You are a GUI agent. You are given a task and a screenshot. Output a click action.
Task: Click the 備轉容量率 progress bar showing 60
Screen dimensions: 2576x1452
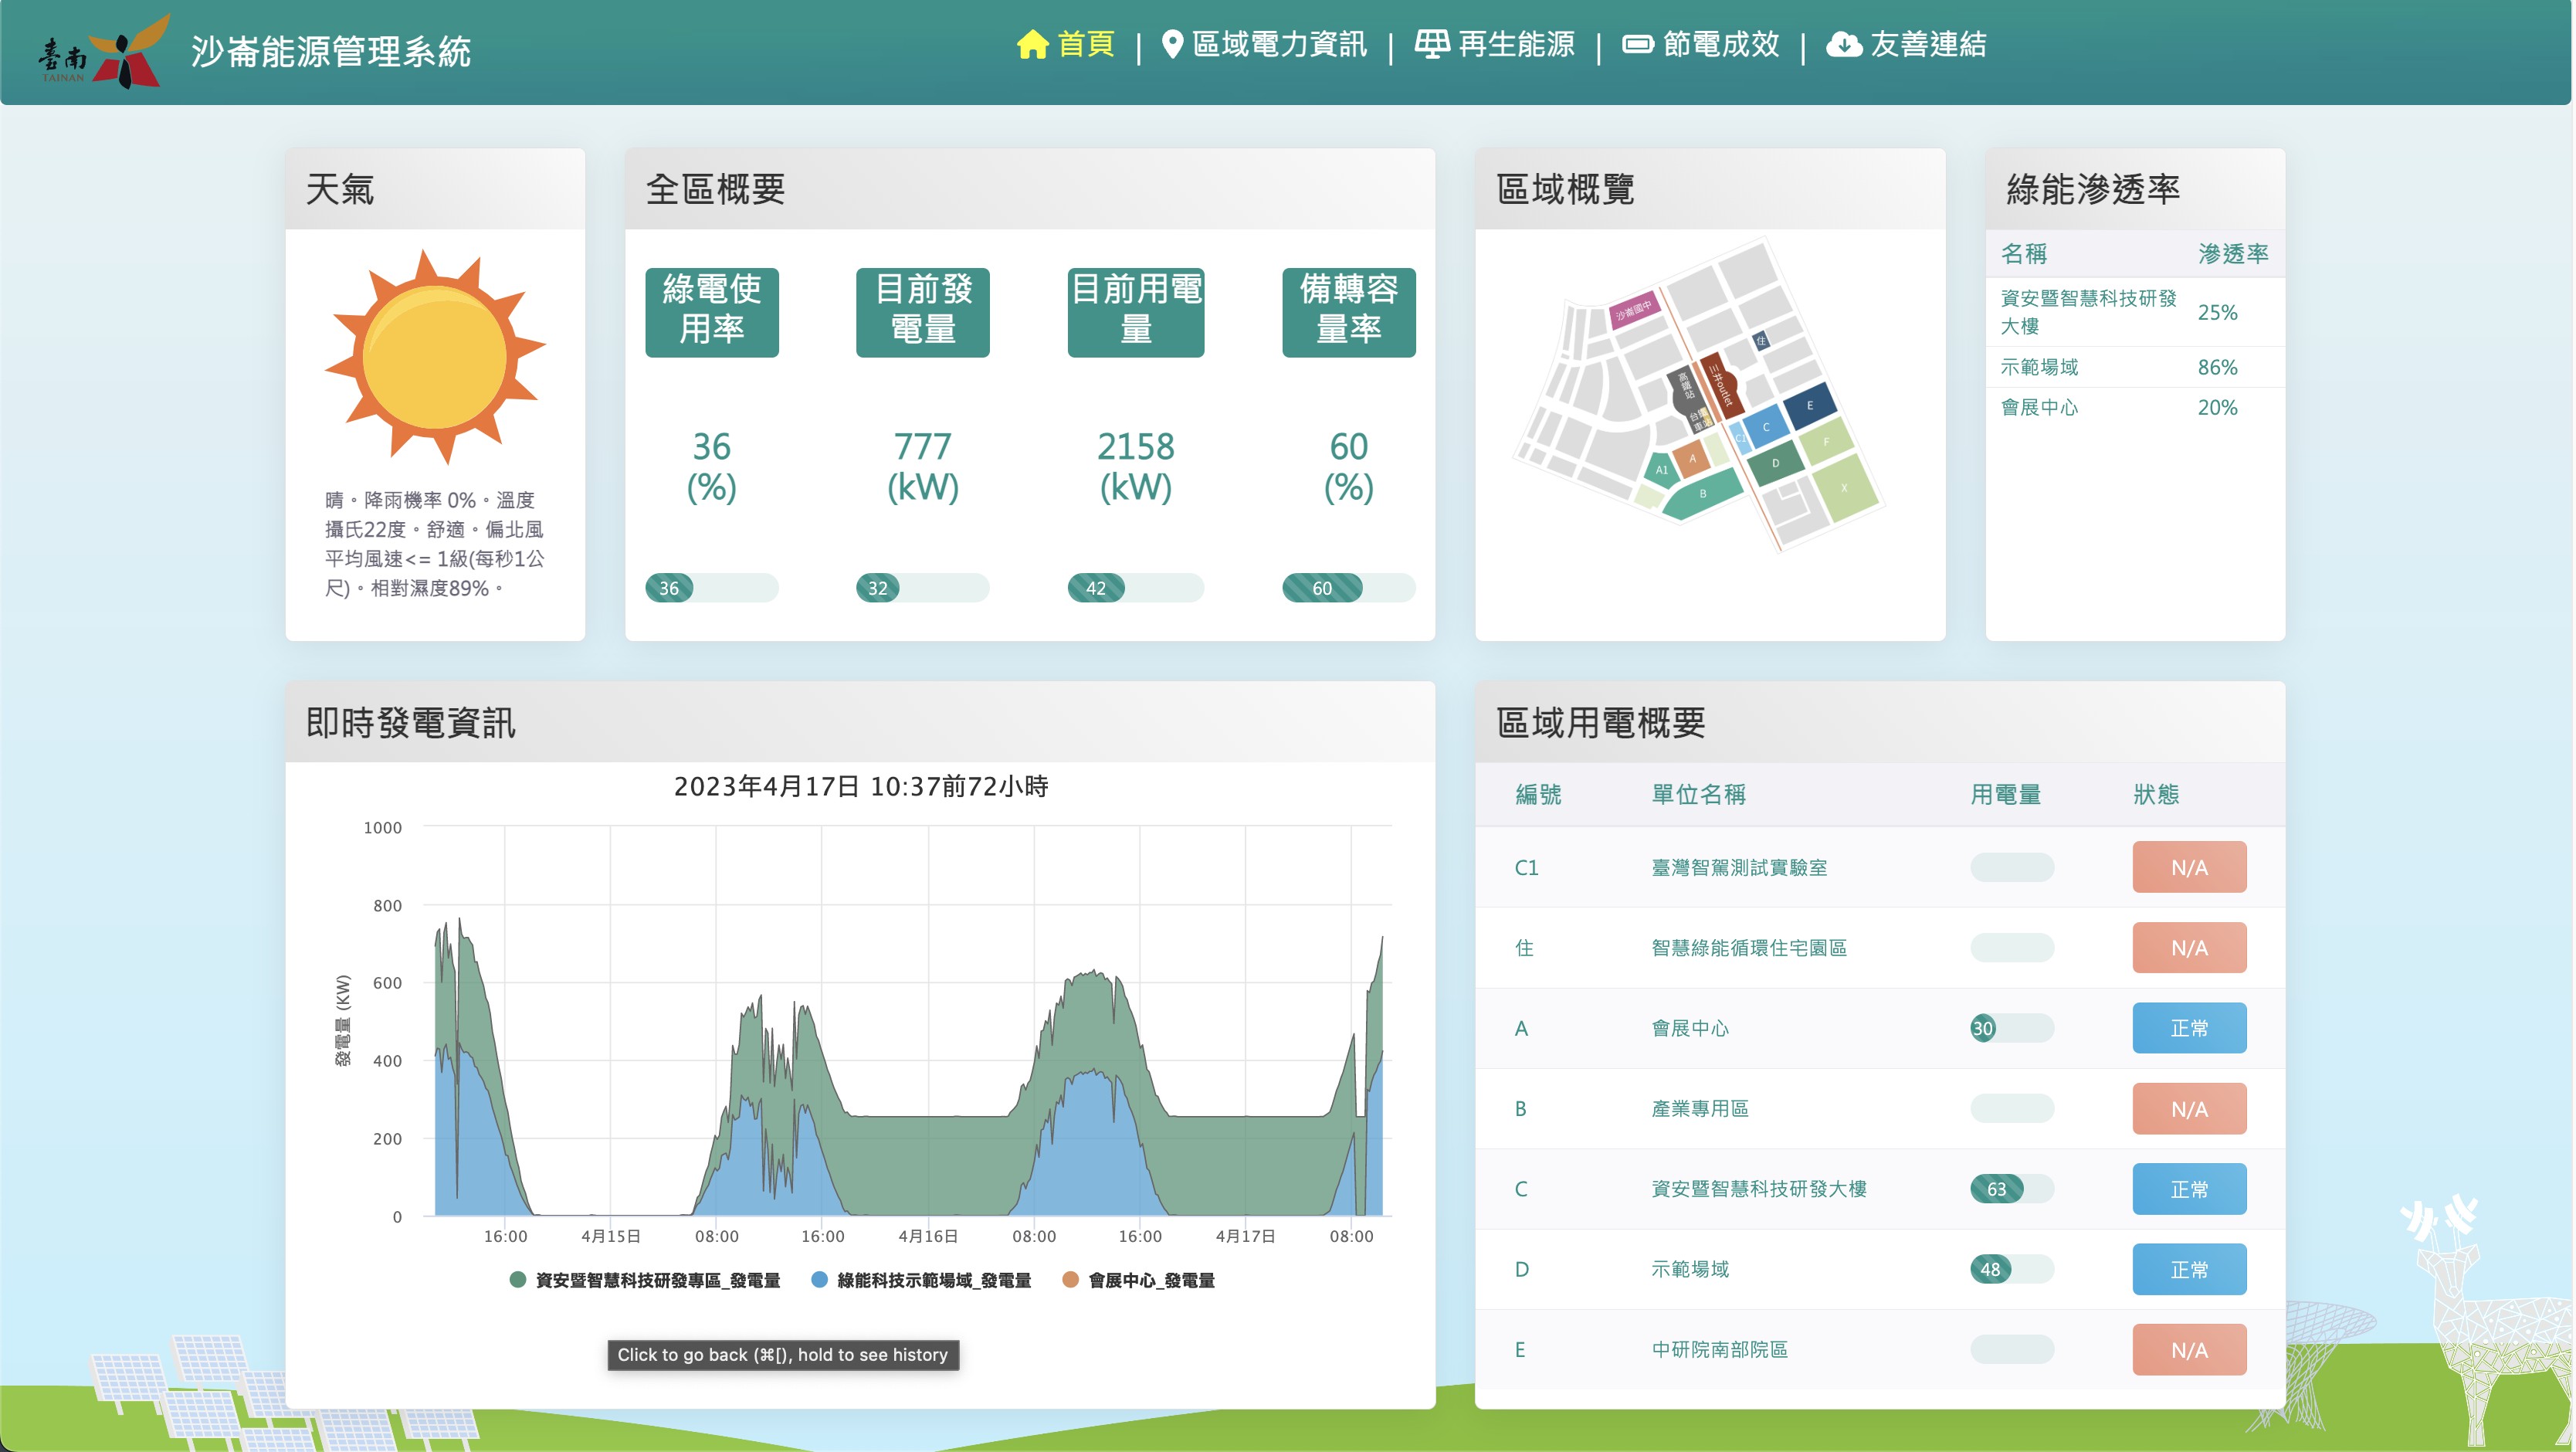pyautogui.click(x=1349, y=588)
